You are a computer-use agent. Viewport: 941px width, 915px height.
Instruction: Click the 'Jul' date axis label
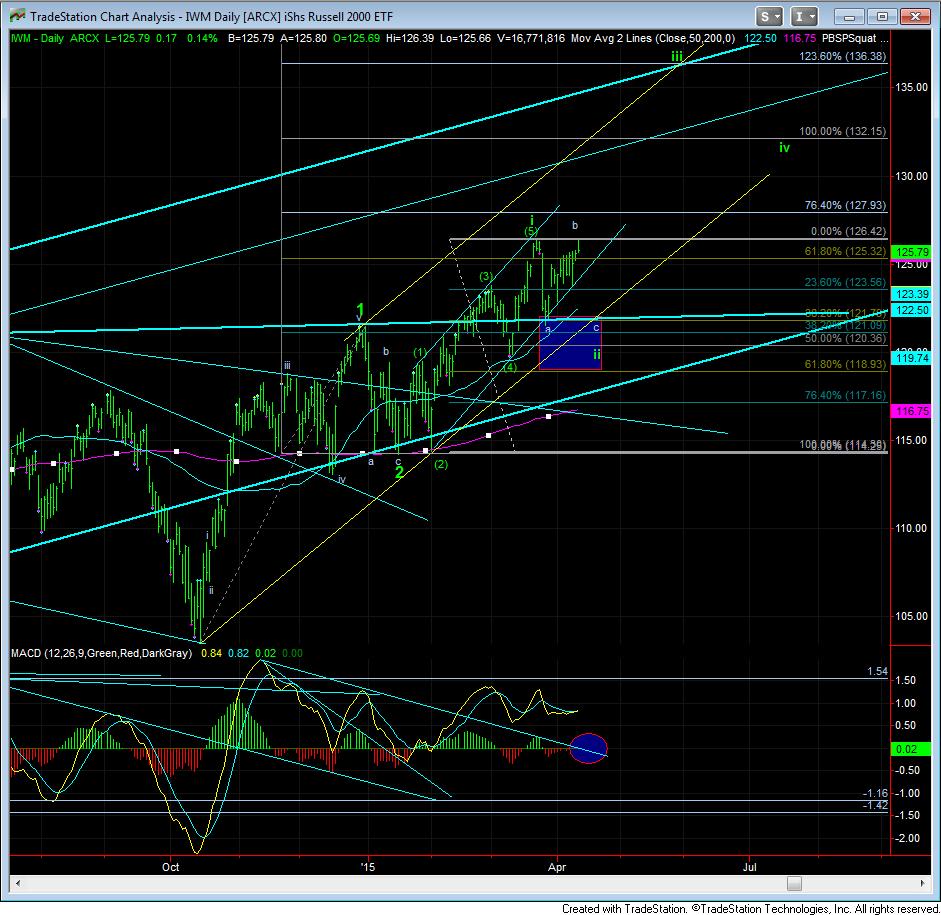750,867
